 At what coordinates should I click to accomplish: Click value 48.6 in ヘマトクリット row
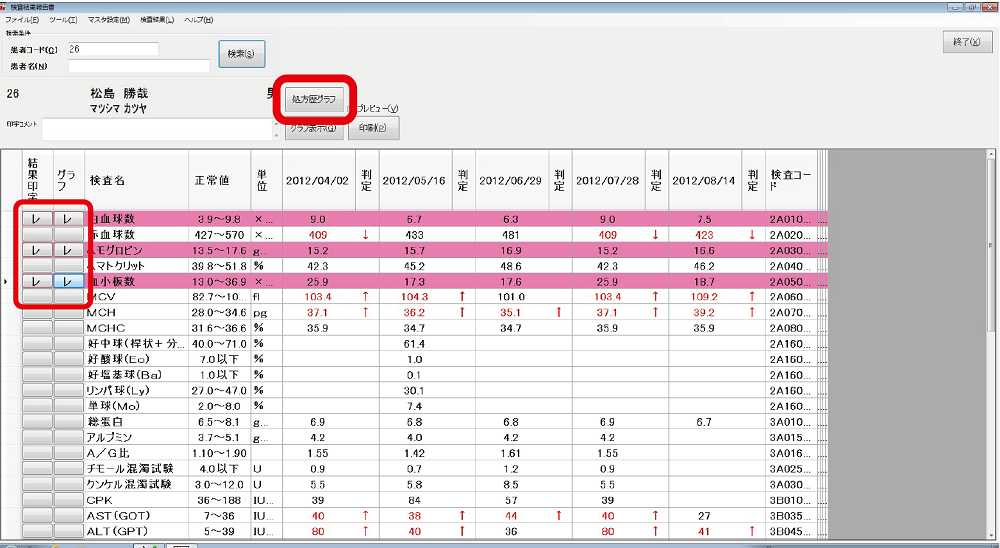click(511, 266)
